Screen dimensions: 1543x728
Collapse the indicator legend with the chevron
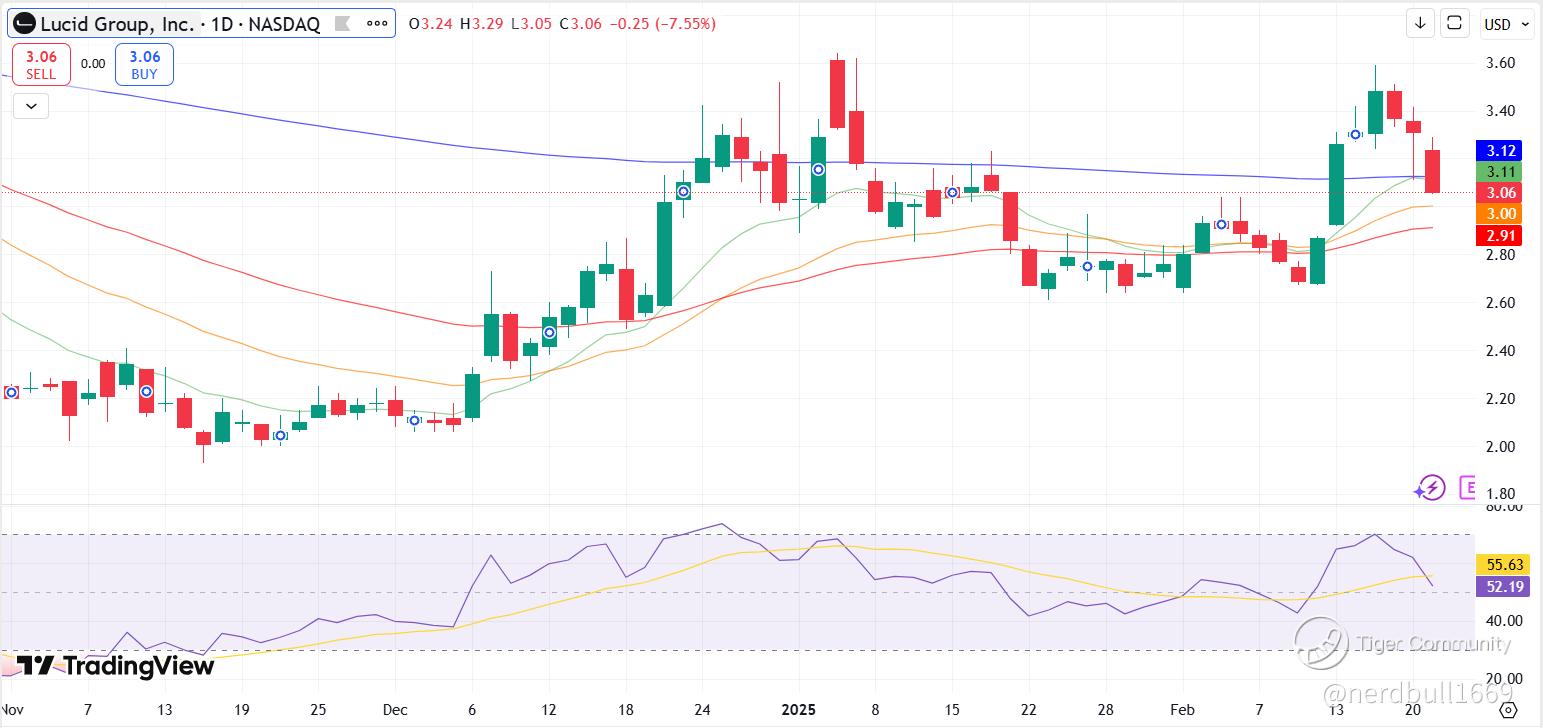[x=31, y=105]
